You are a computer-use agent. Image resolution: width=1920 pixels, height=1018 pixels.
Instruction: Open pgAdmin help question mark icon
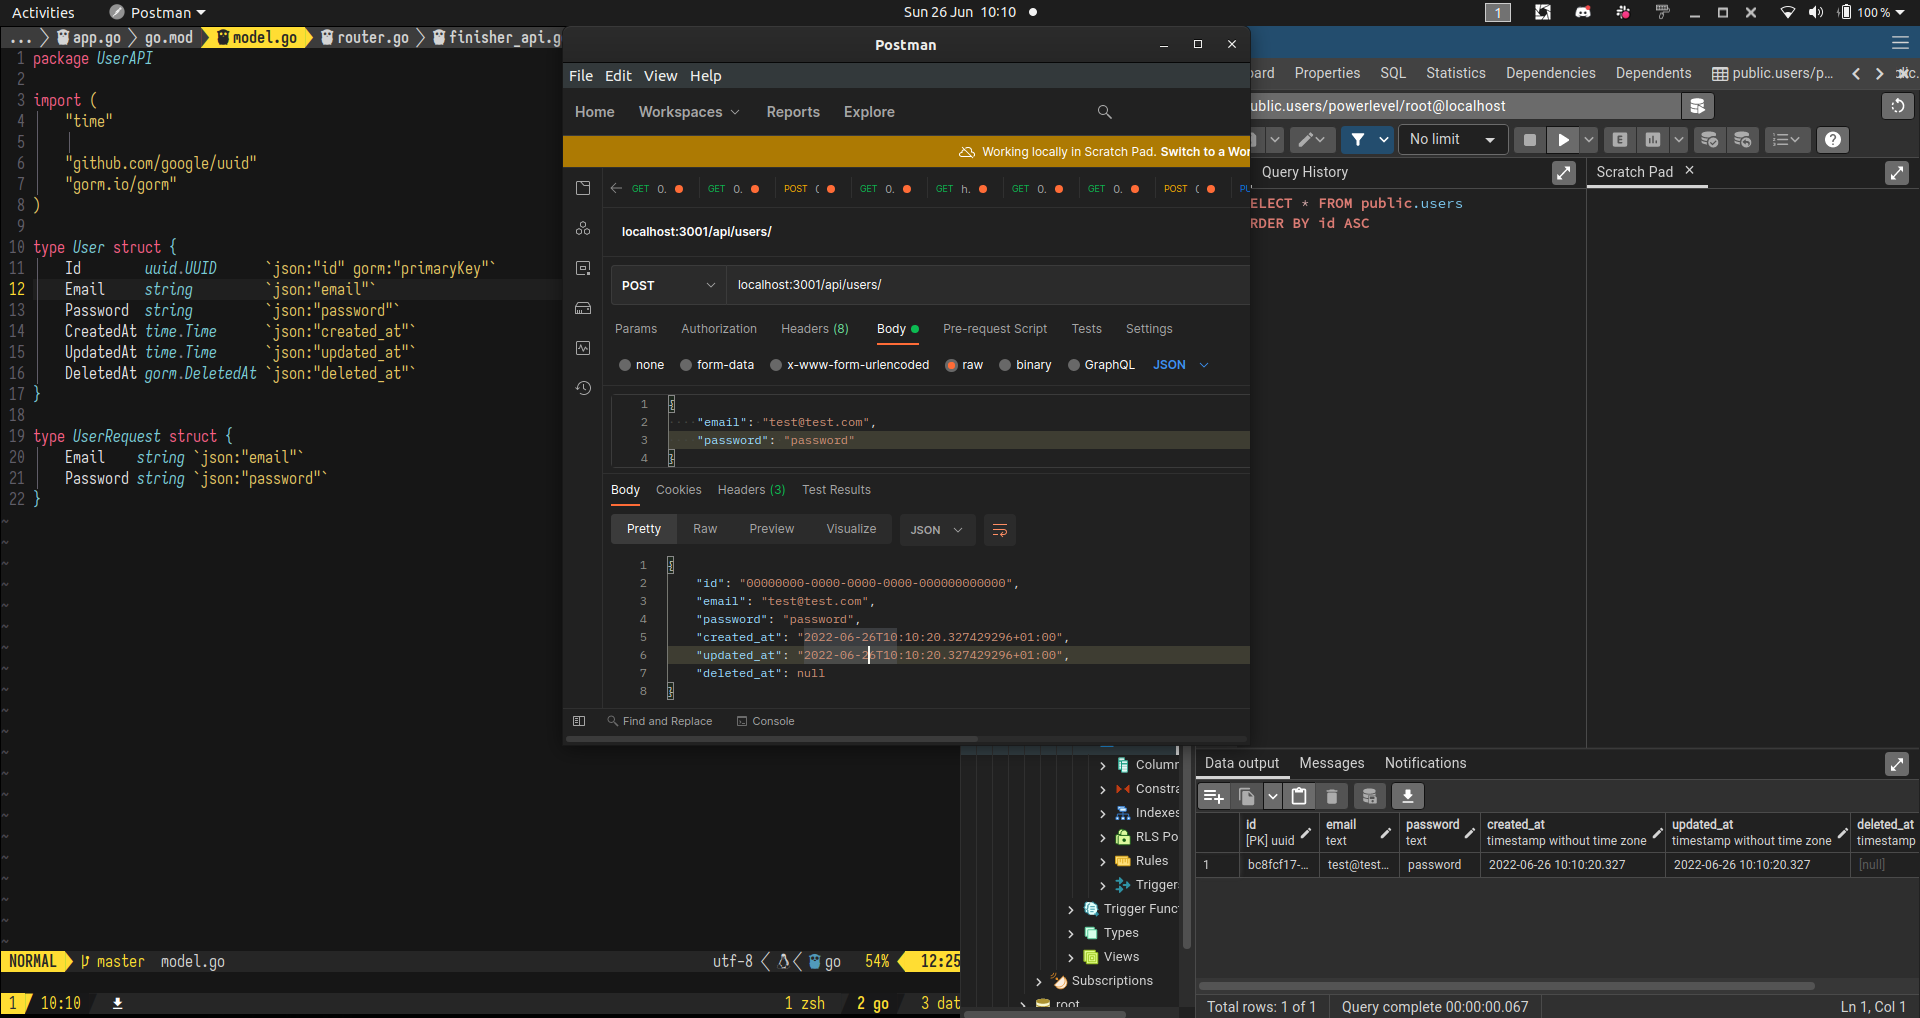tap(1832, 140)
